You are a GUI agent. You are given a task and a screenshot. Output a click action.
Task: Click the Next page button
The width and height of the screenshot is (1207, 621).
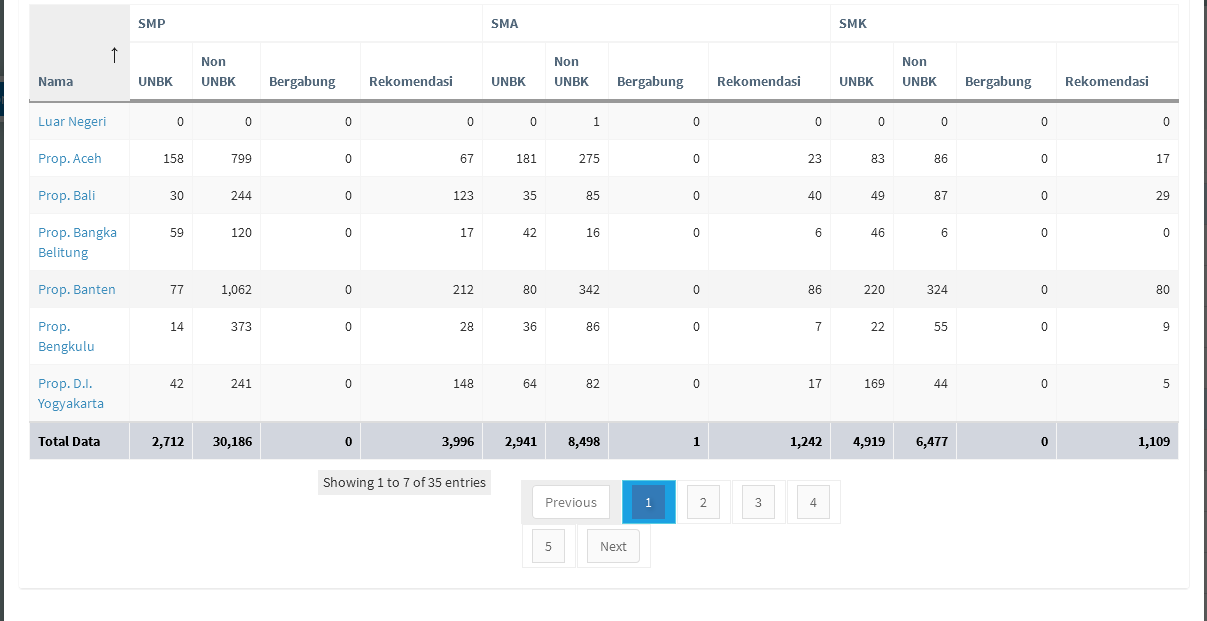613,546
